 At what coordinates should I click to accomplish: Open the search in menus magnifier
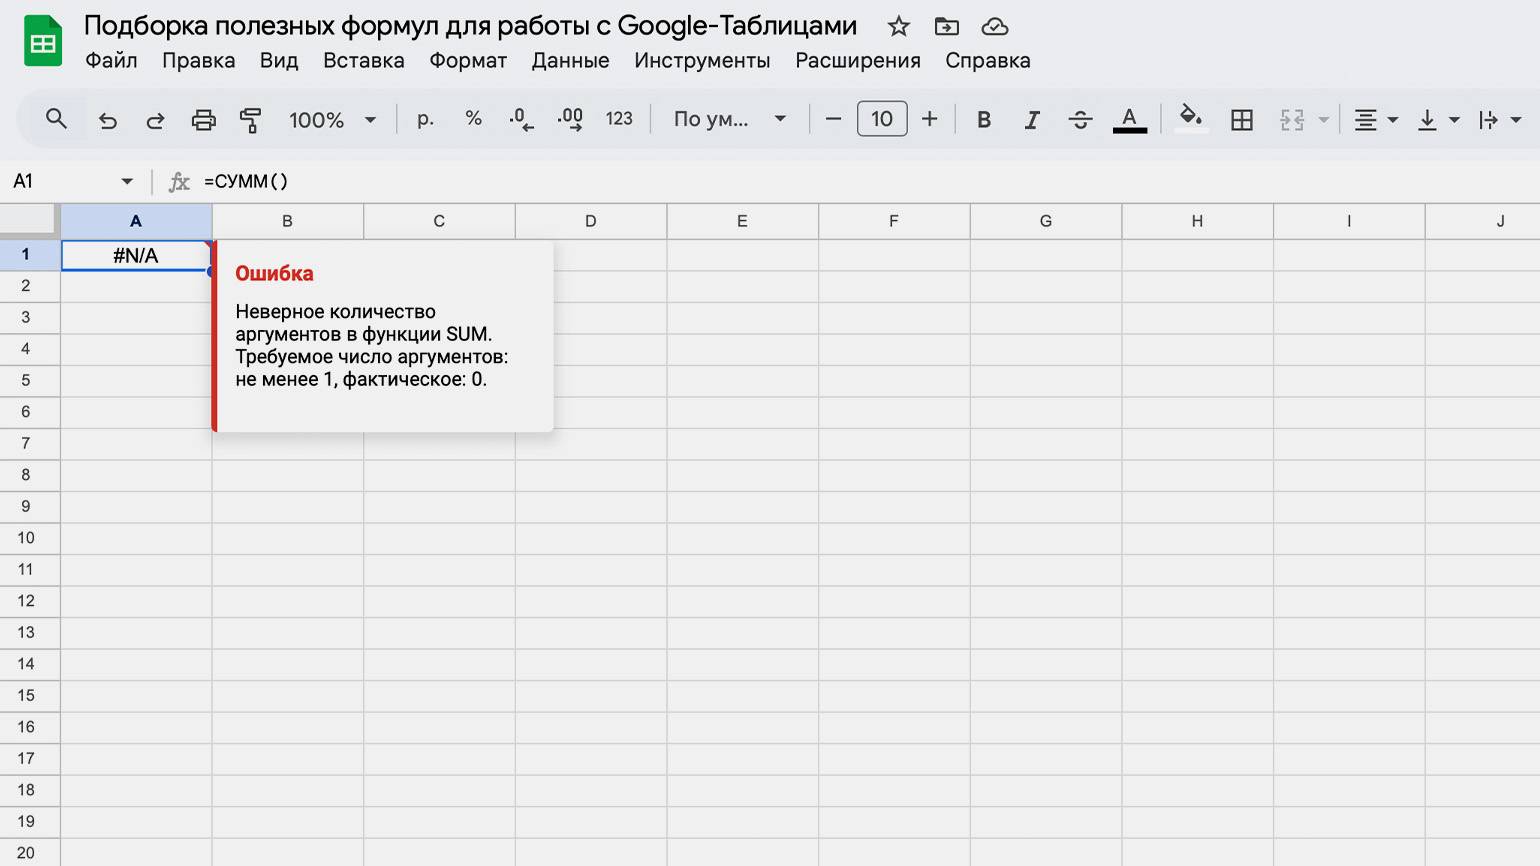pos(56,119)
